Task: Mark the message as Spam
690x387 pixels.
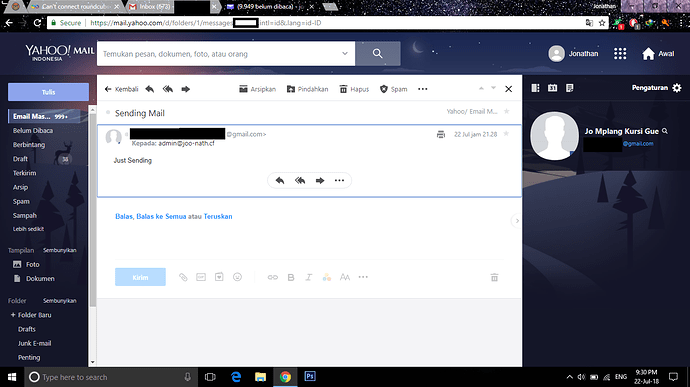Action: 393,89
